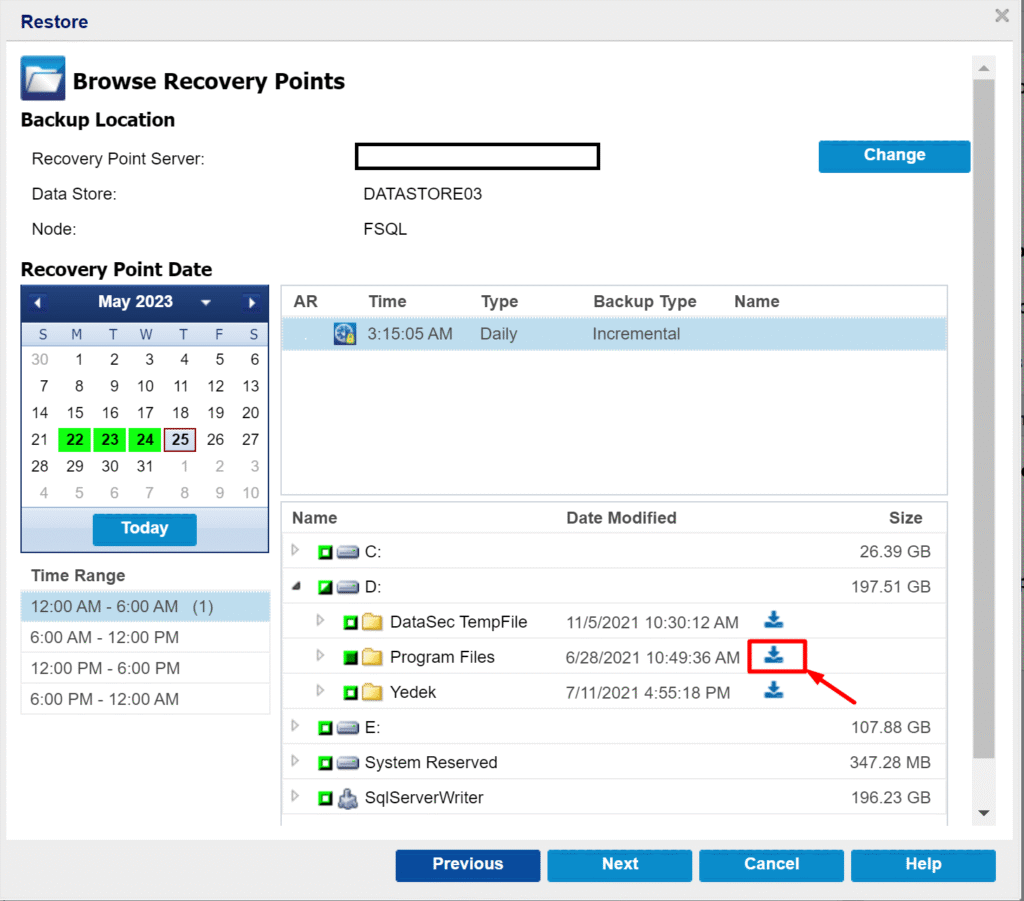Click download icon for Program Files folder
1024x901 pixels.
click(773, 656)
